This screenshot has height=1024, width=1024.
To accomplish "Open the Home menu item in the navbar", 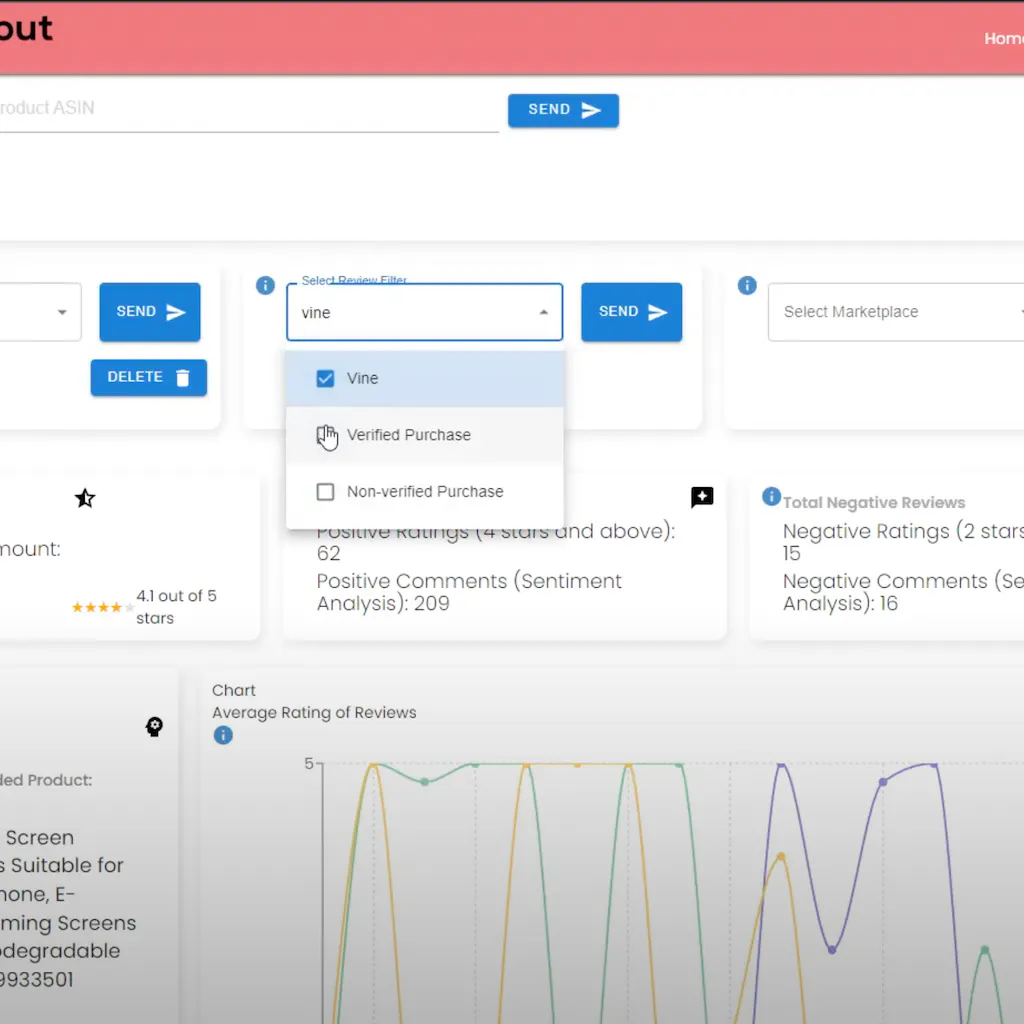I will (1003, 39).
